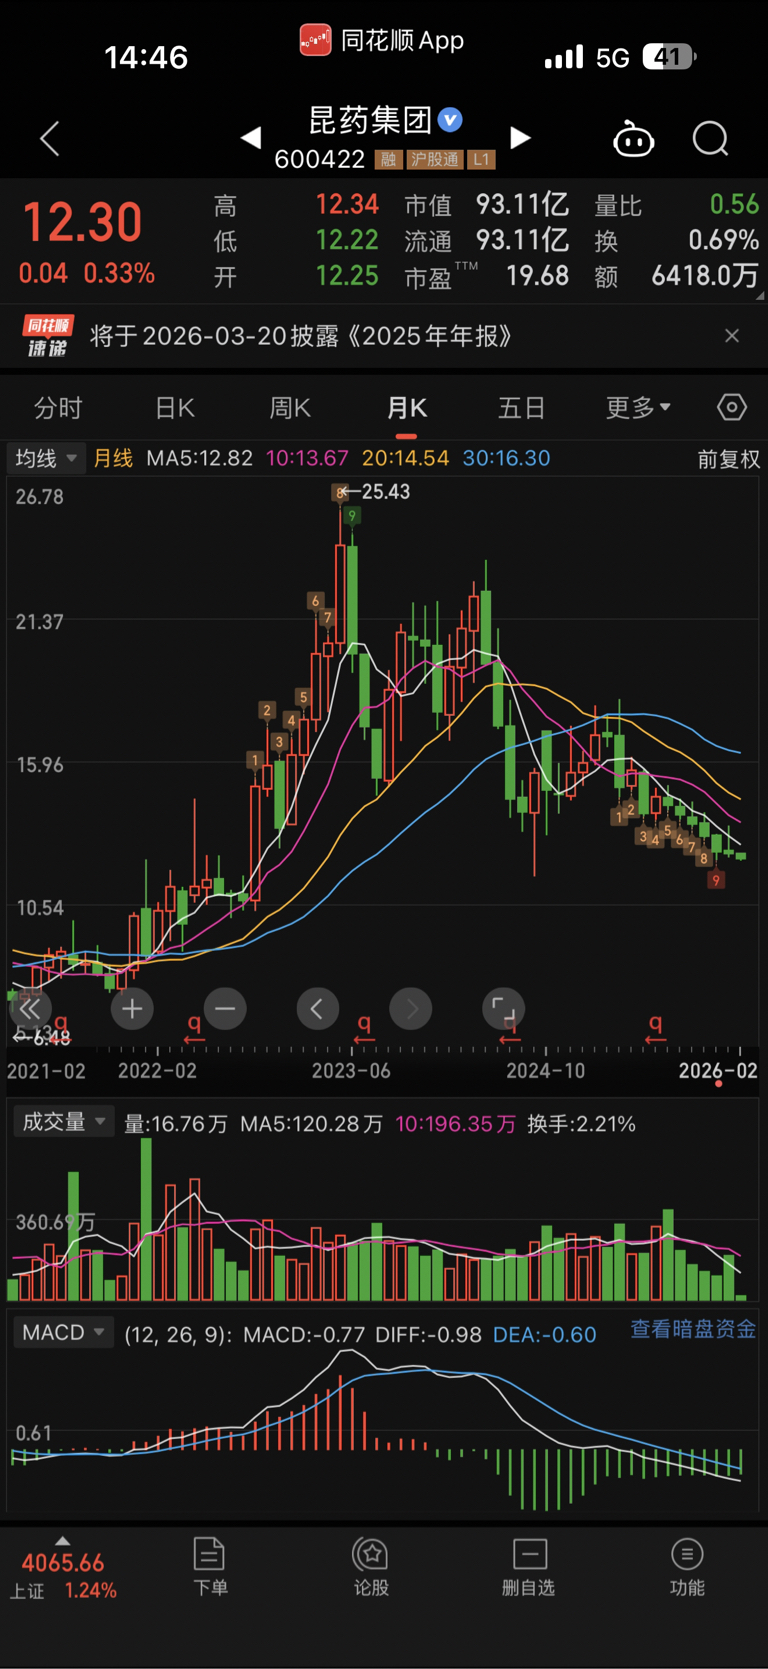This screenshot has width=768, height=1669.
Task: Tap the 沪股通 tag
Action: (x=434, y=160)
